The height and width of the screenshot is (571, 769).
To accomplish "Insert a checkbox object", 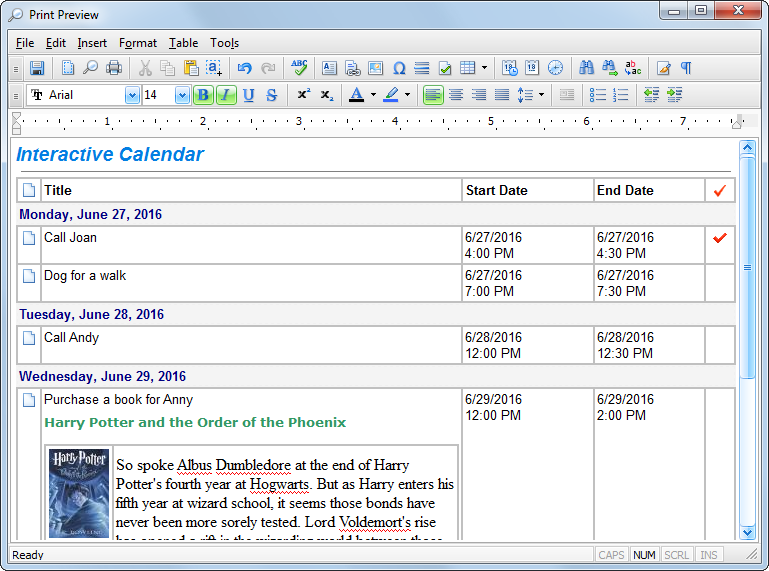I will pos(445,68).
